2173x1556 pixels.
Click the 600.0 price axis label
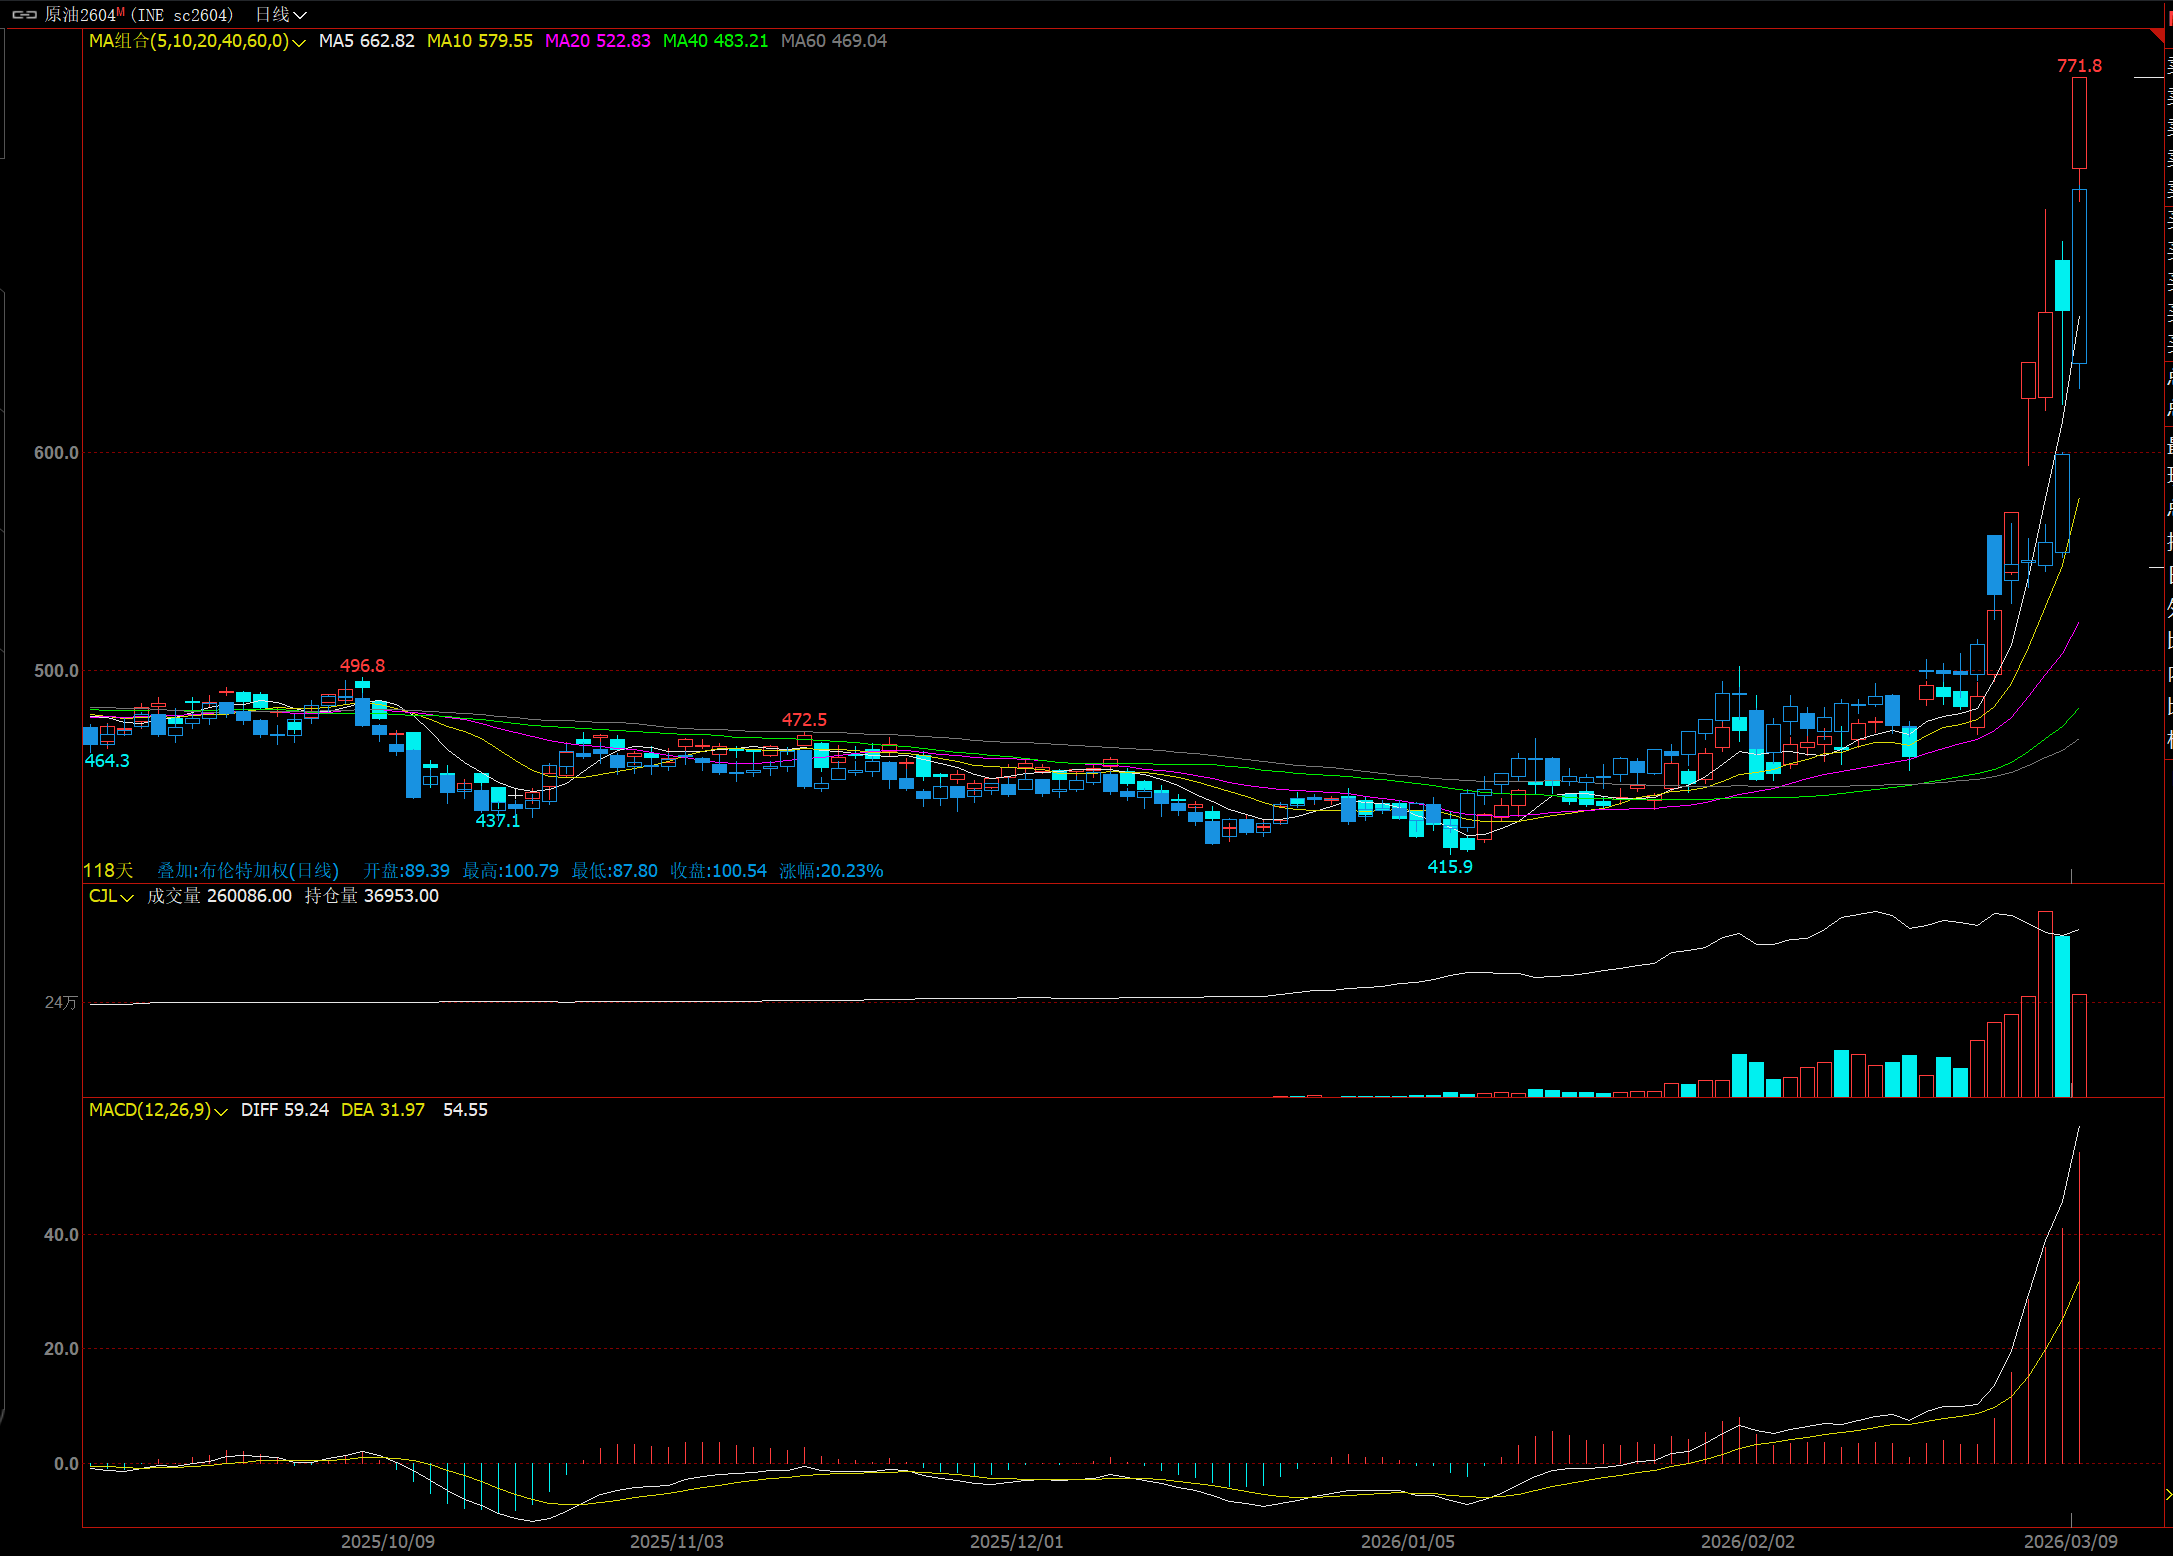point(56,453)
